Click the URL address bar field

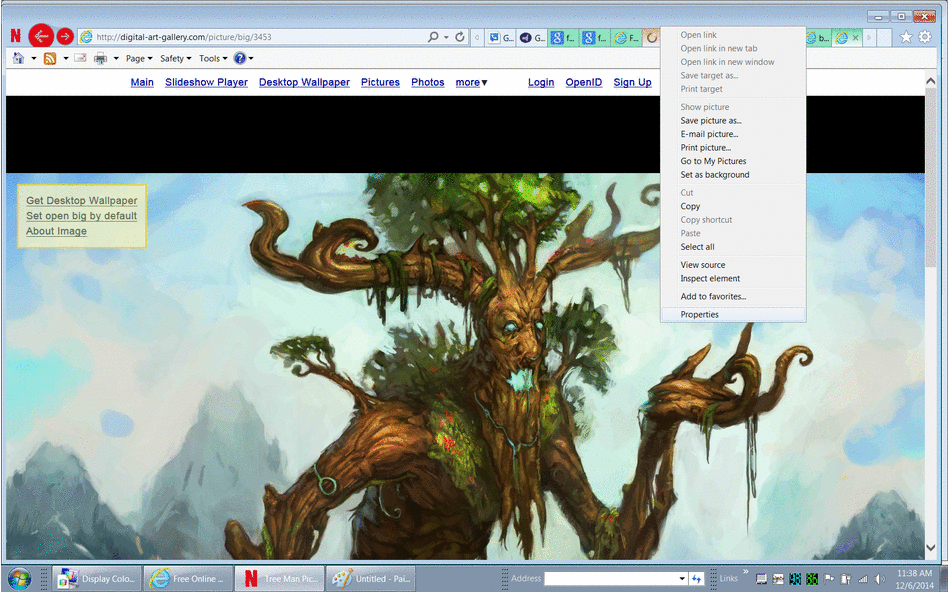click(x=250, y=37)
